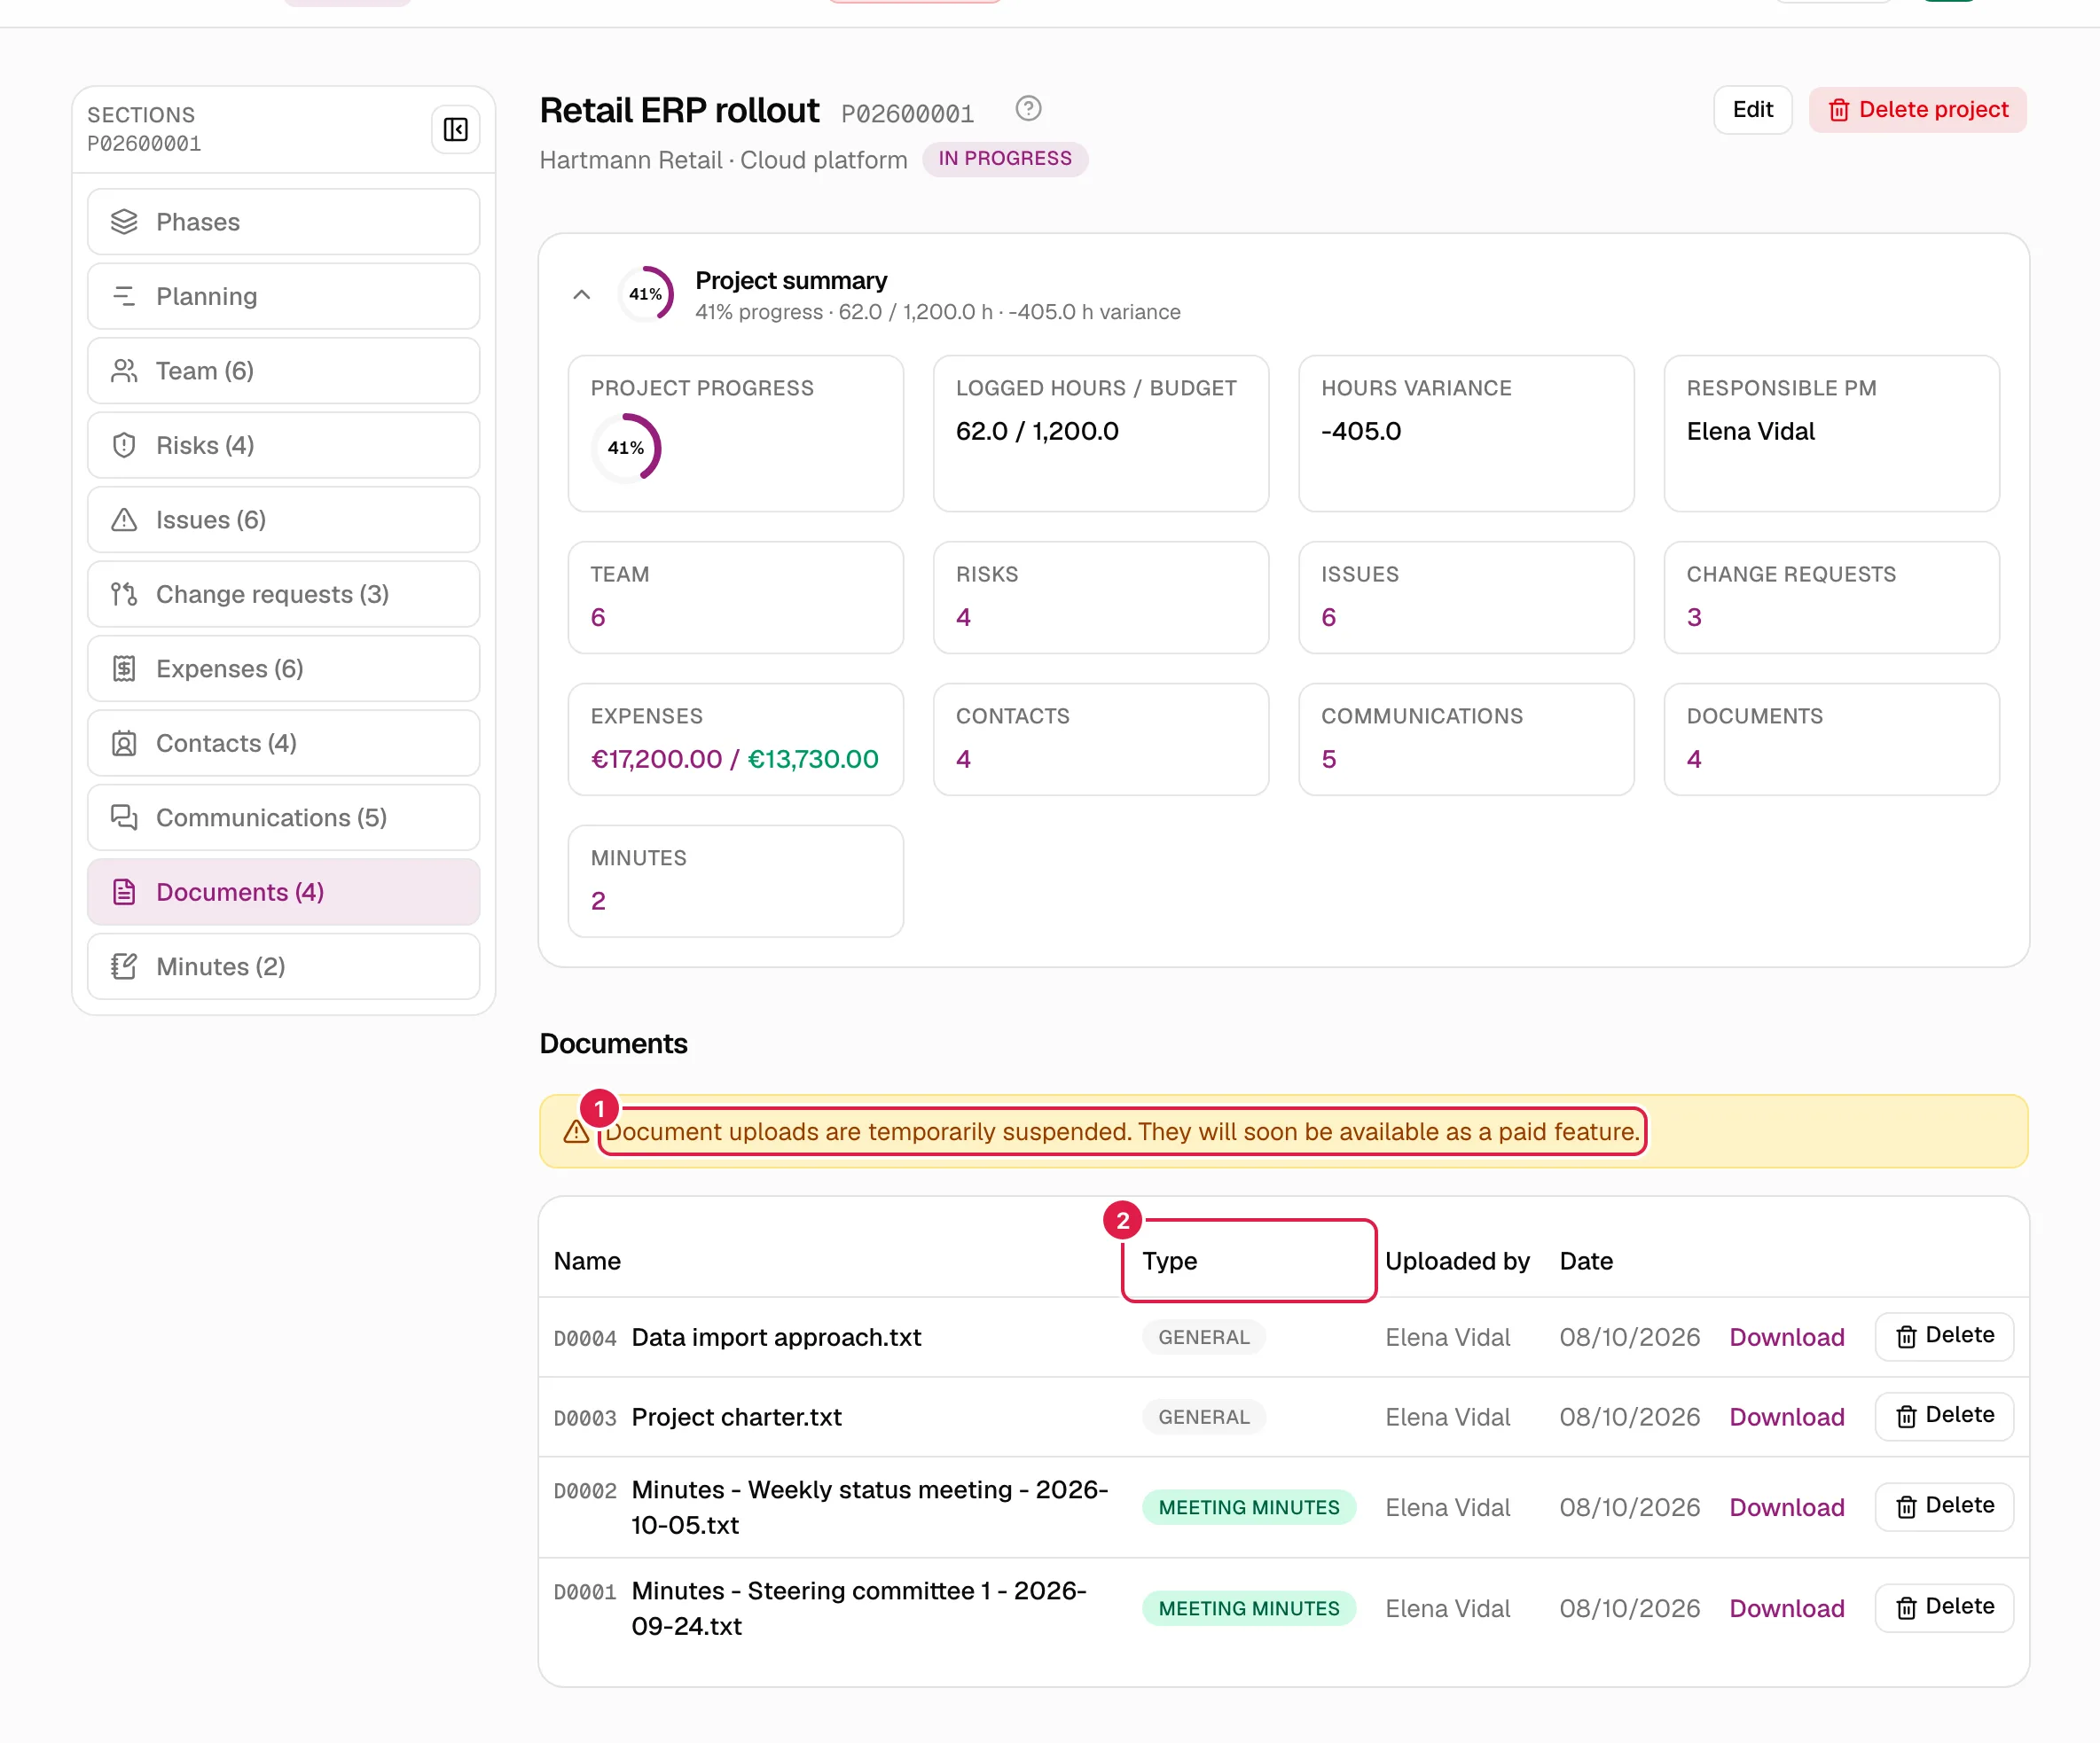Click the 41% ring in Project Progress card
The height and width of the screenshot is (1743, 2100).
(626, 447)
